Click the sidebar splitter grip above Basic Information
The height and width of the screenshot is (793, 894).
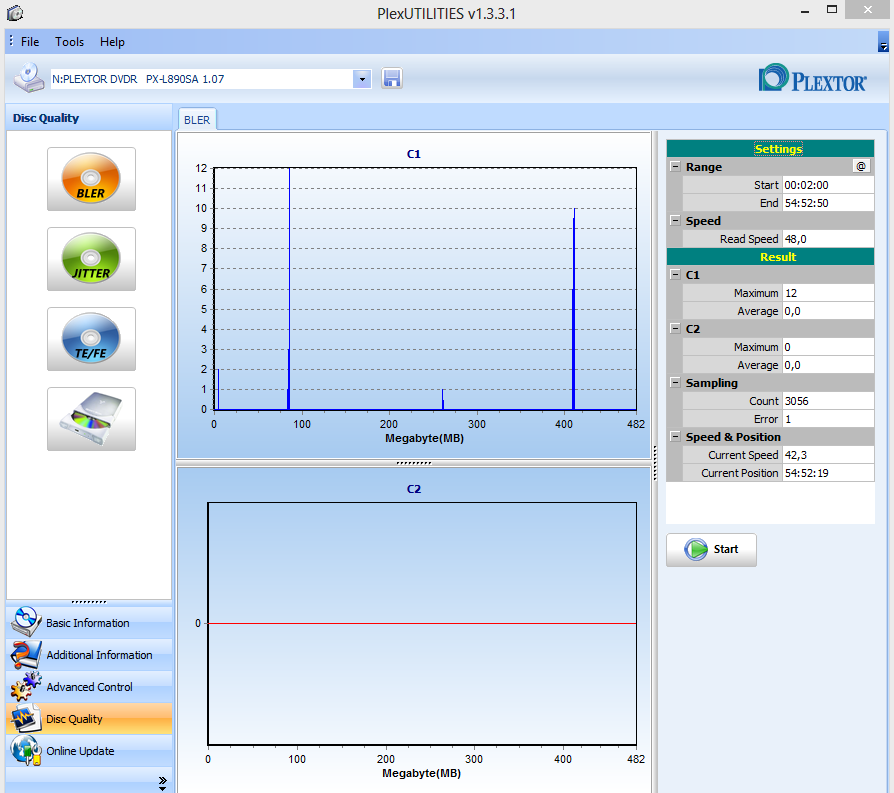click(x=89, y=602)
